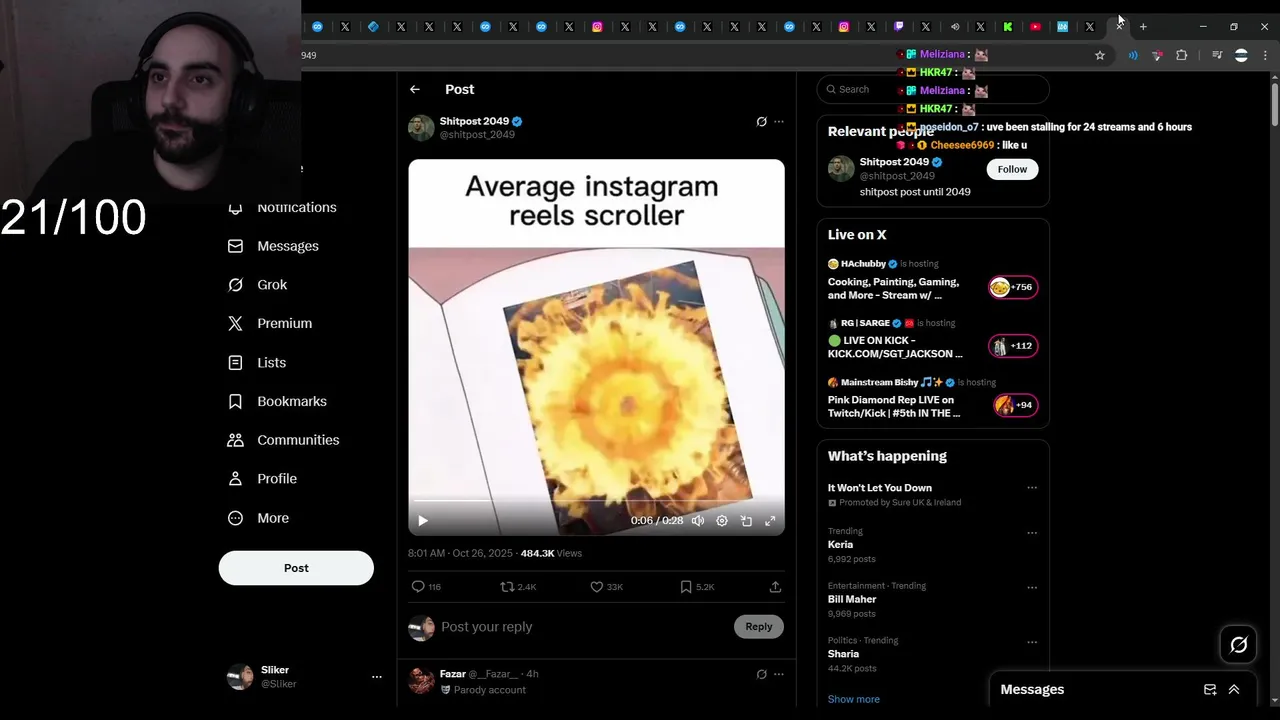Open video settings gear

(722, 521)
